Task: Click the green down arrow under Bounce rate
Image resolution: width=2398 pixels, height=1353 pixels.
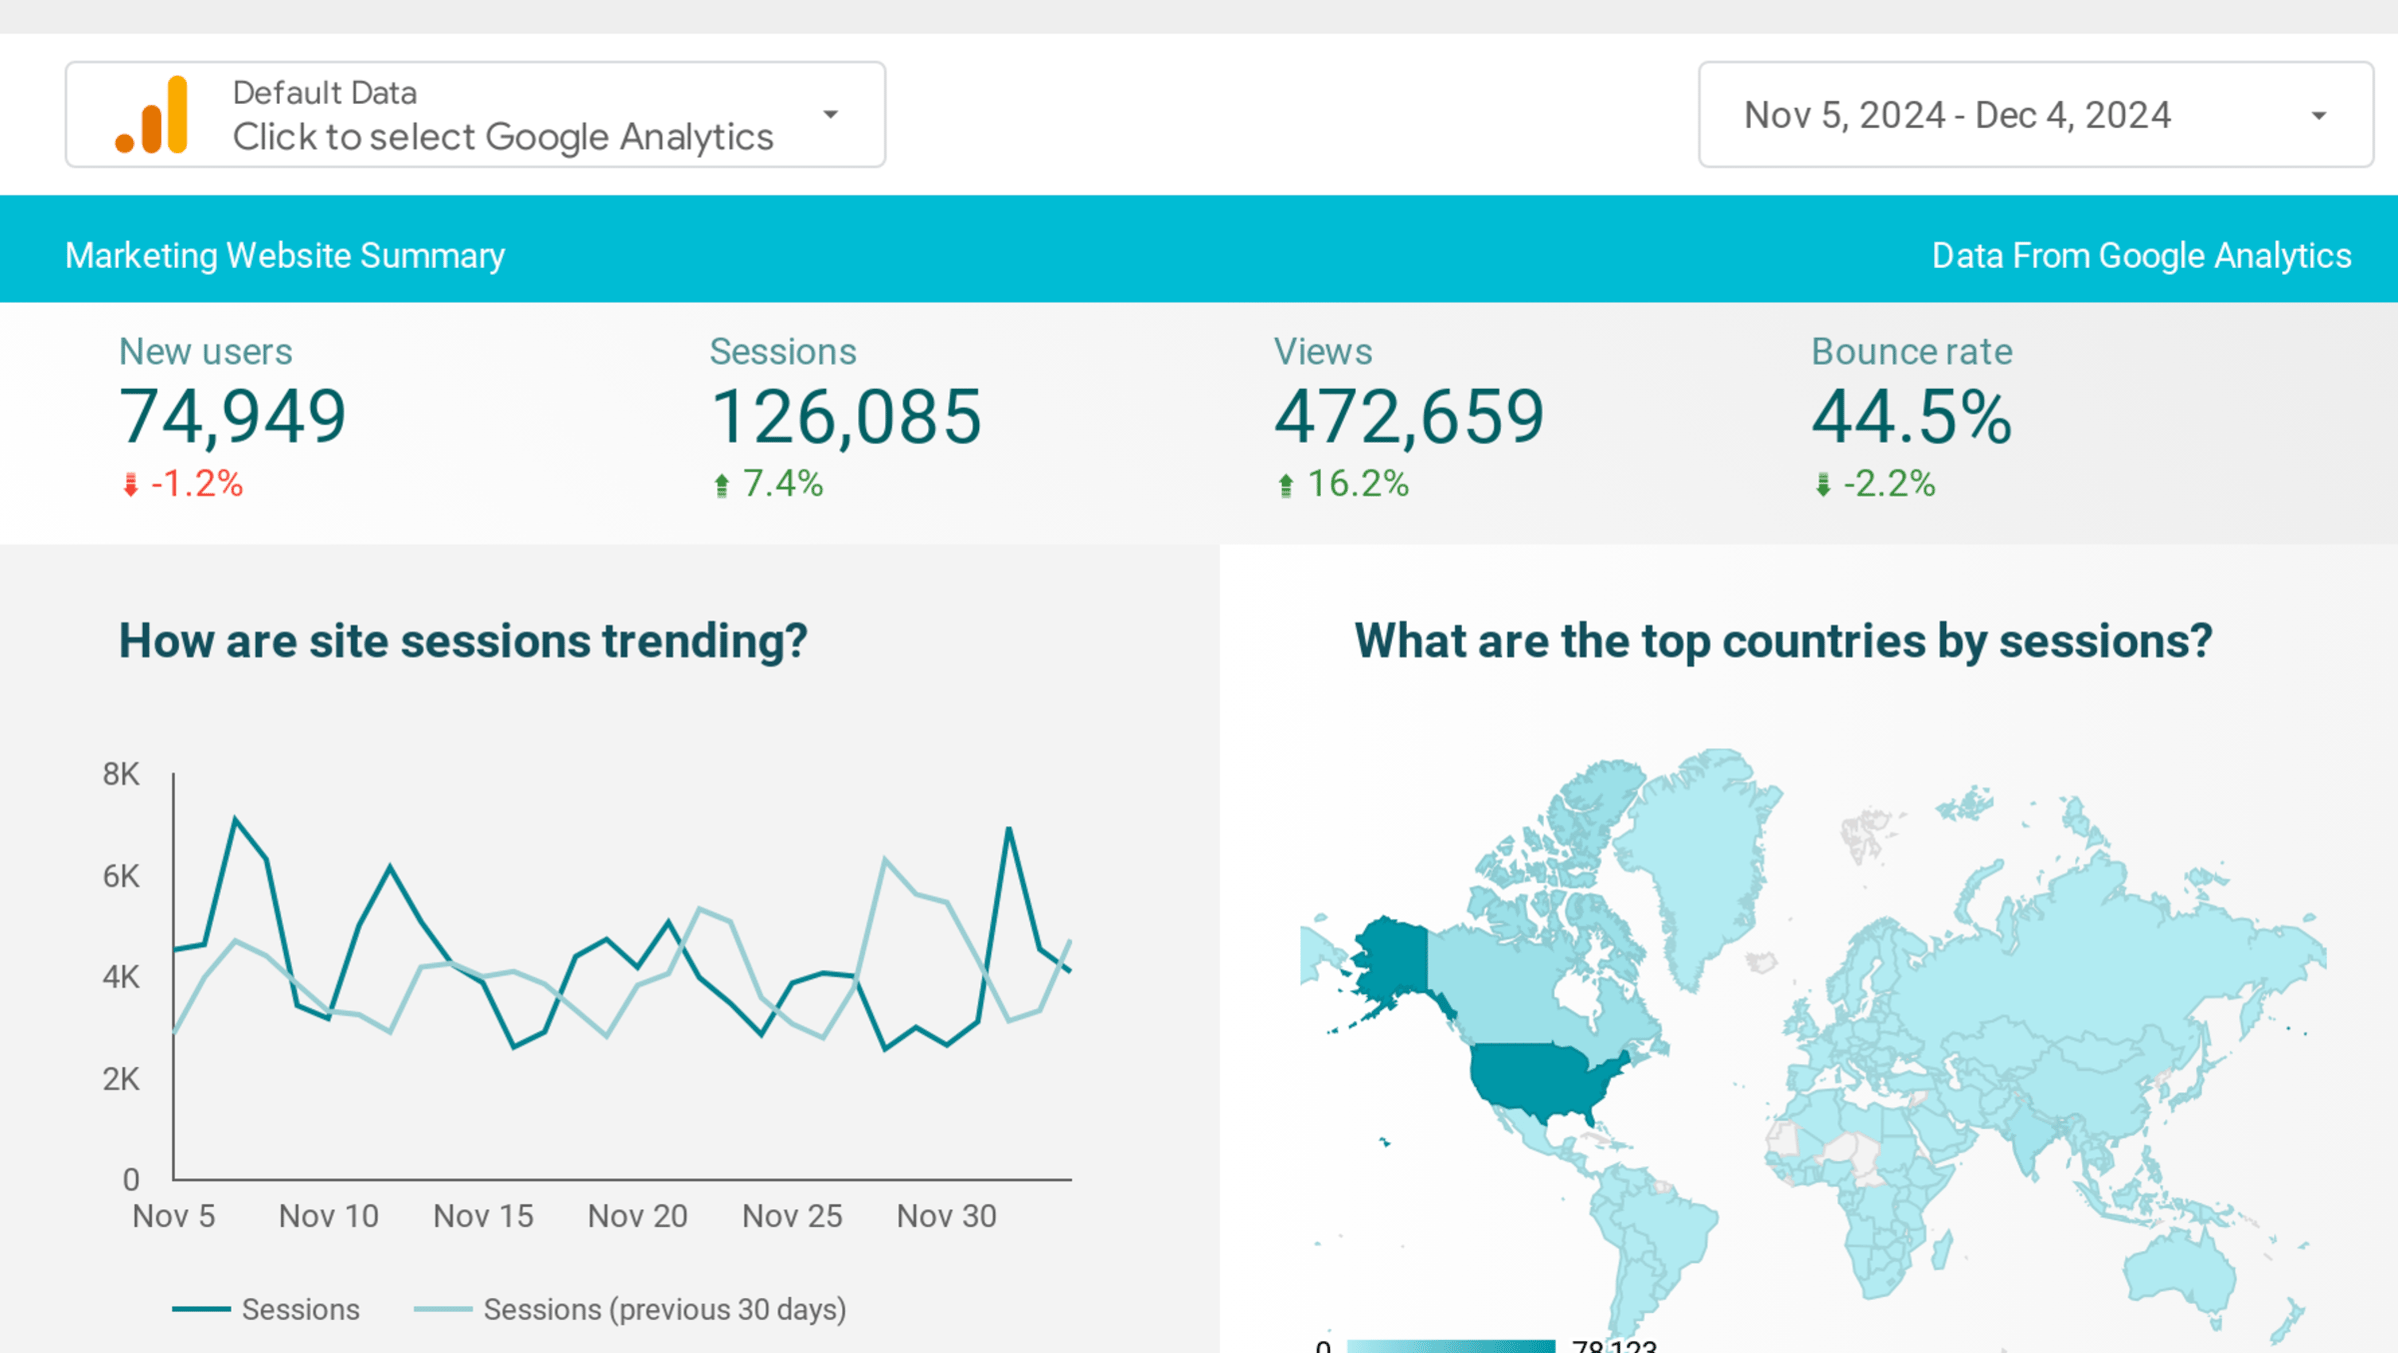Action: coord(1822,485)
